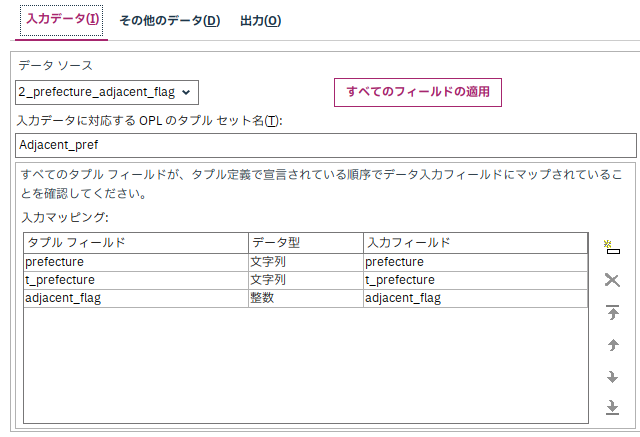Open the data source dropdown 2_prefecture_adjacent_flag
This screenshot has width=640, height=437.
pos(107,93)
